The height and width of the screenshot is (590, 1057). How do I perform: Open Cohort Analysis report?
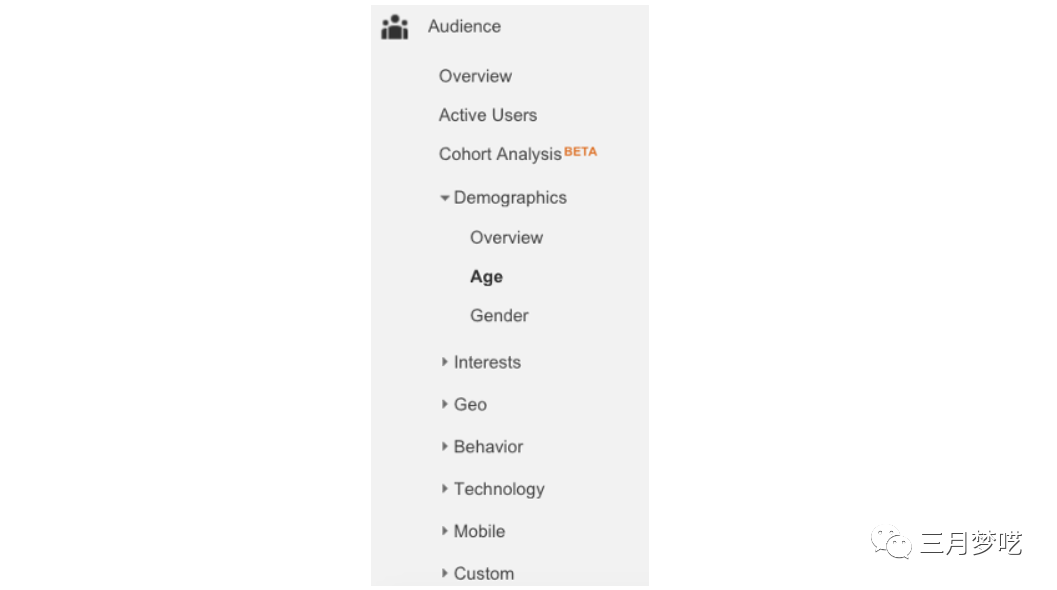[x=500, y=154]
